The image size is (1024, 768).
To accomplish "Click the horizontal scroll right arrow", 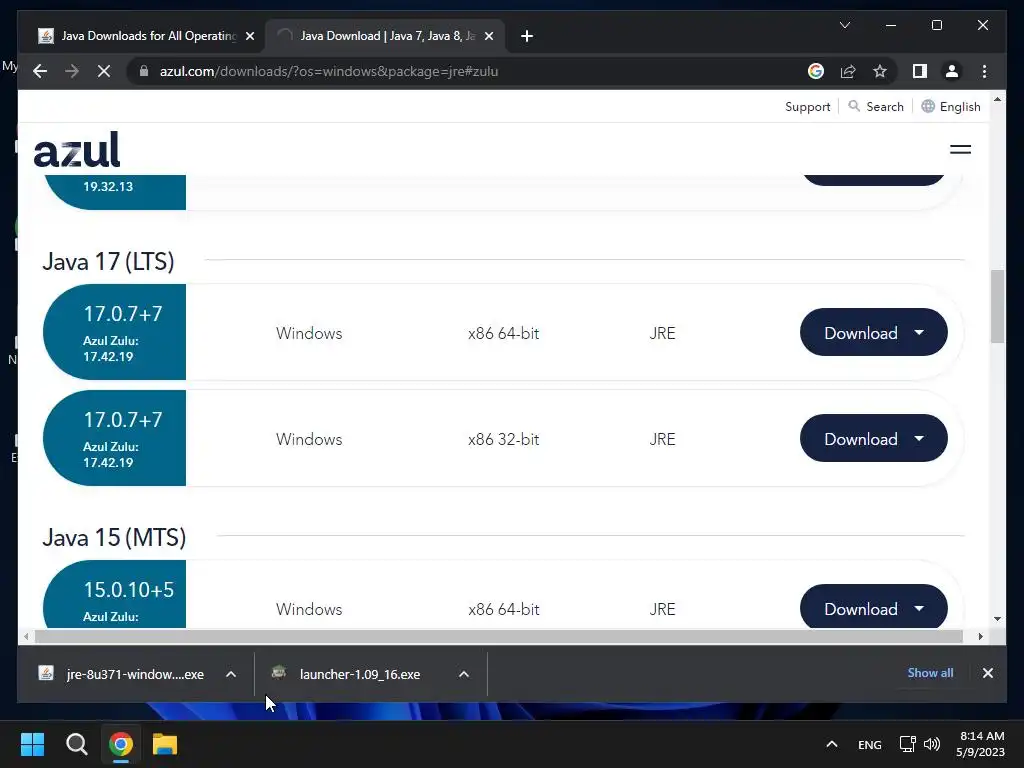I will 980,636.
